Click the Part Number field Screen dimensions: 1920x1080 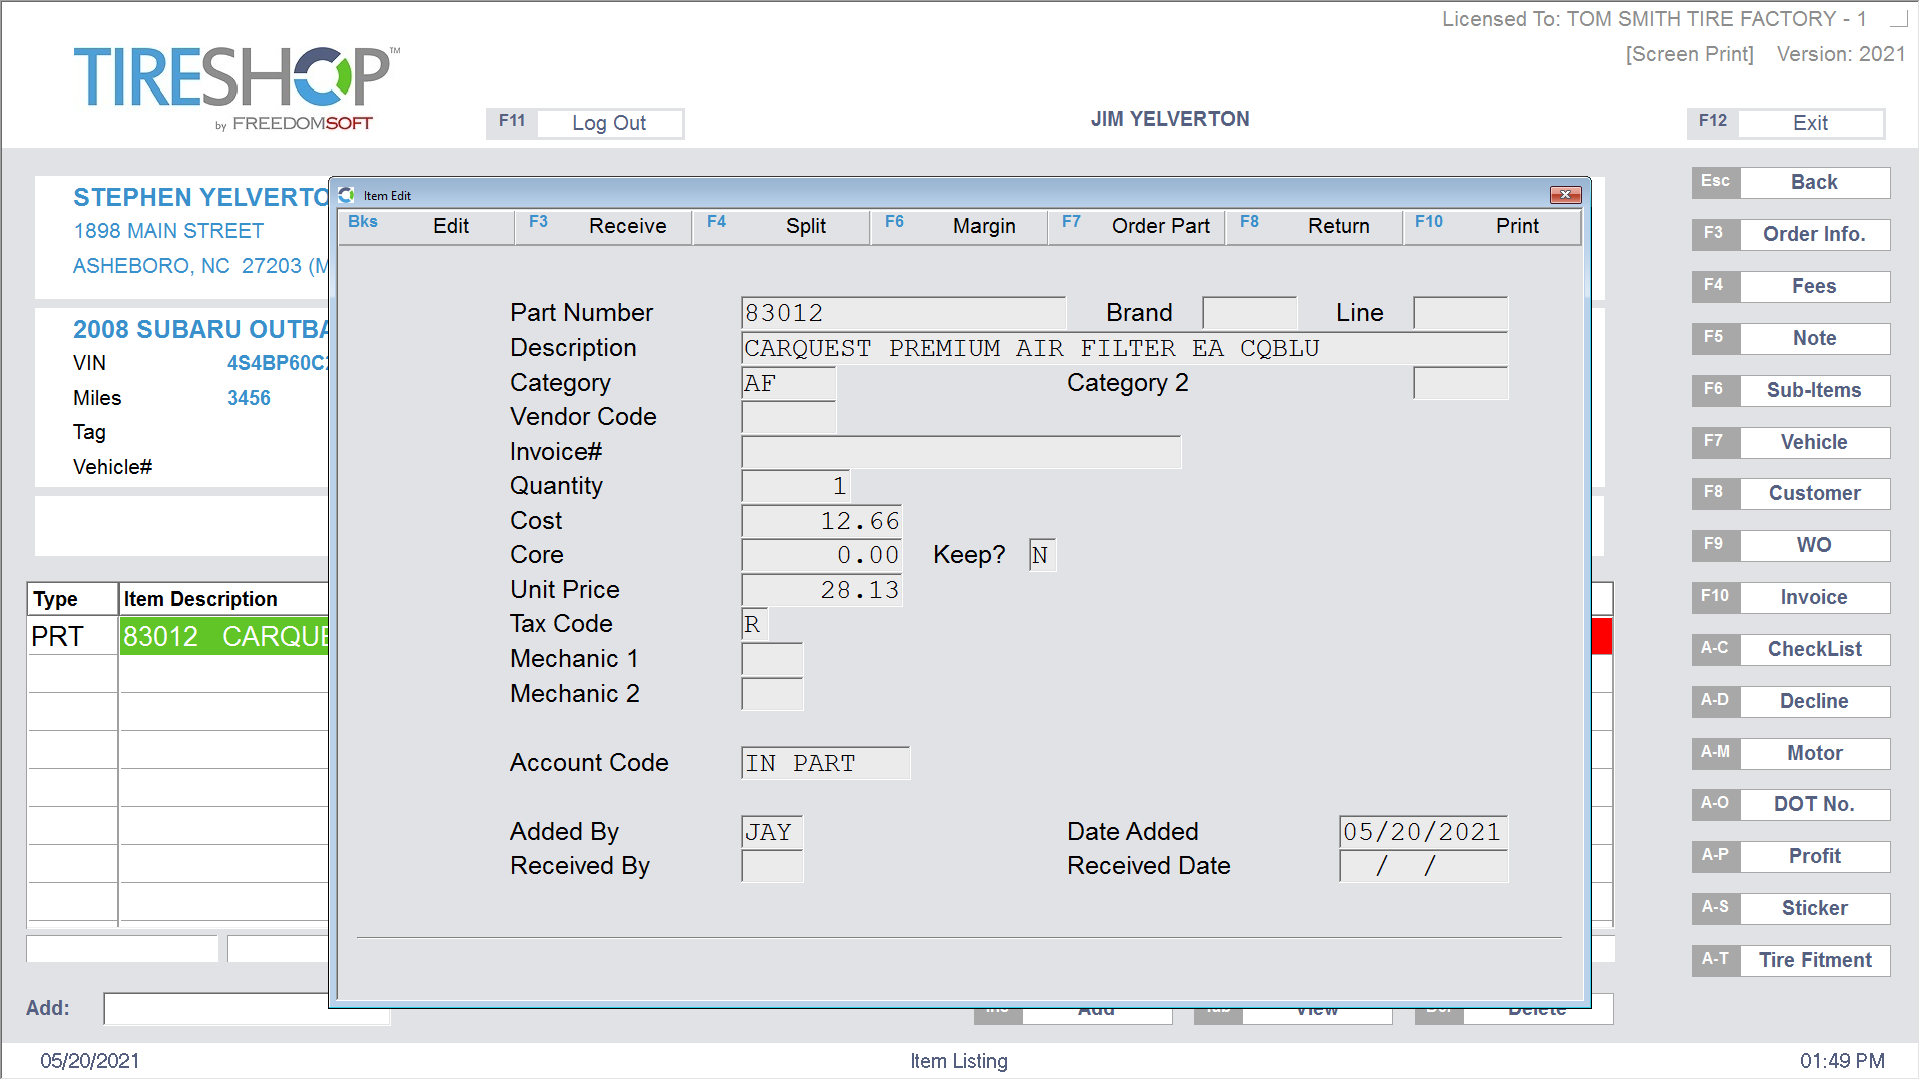pos(902,313)
